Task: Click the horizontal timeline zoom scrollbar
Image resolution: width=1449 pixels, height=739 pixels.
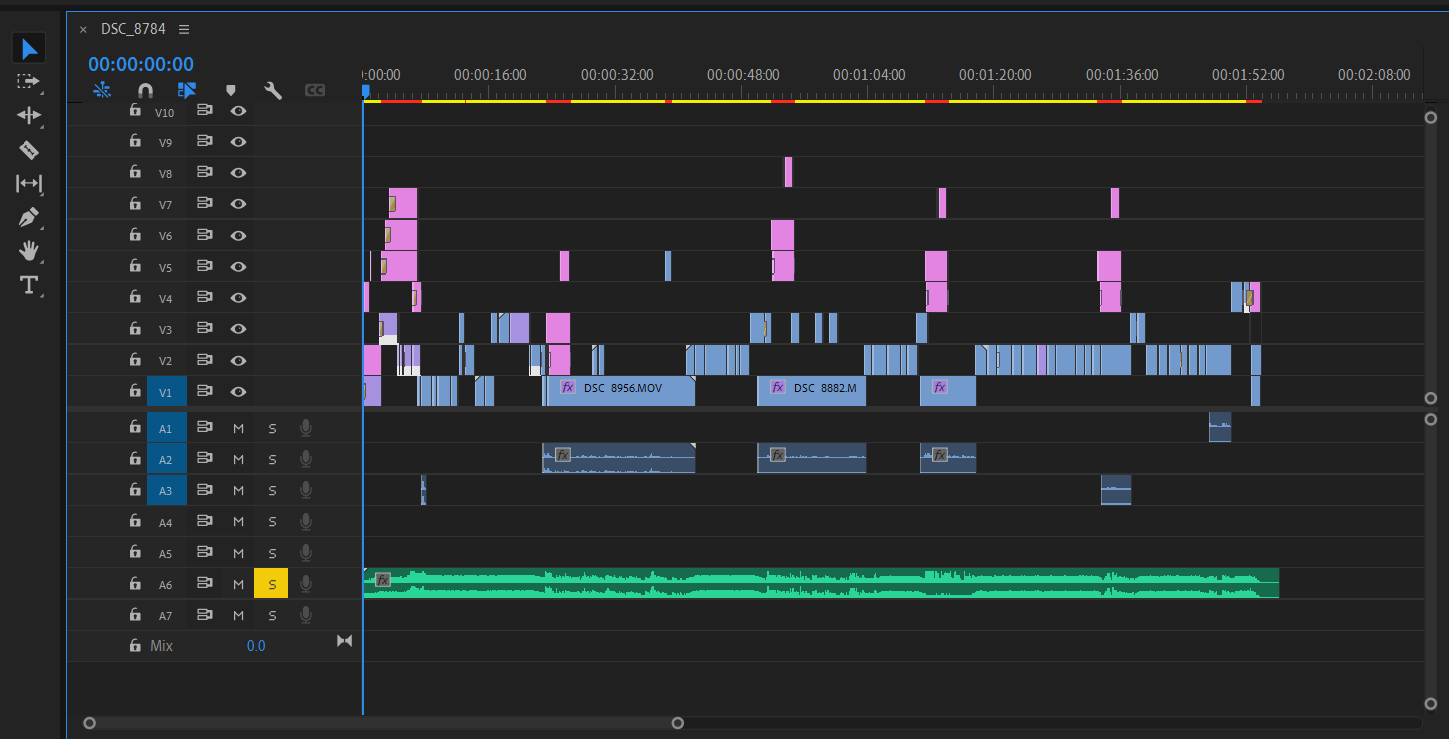Action: click(x=383, y=722)
